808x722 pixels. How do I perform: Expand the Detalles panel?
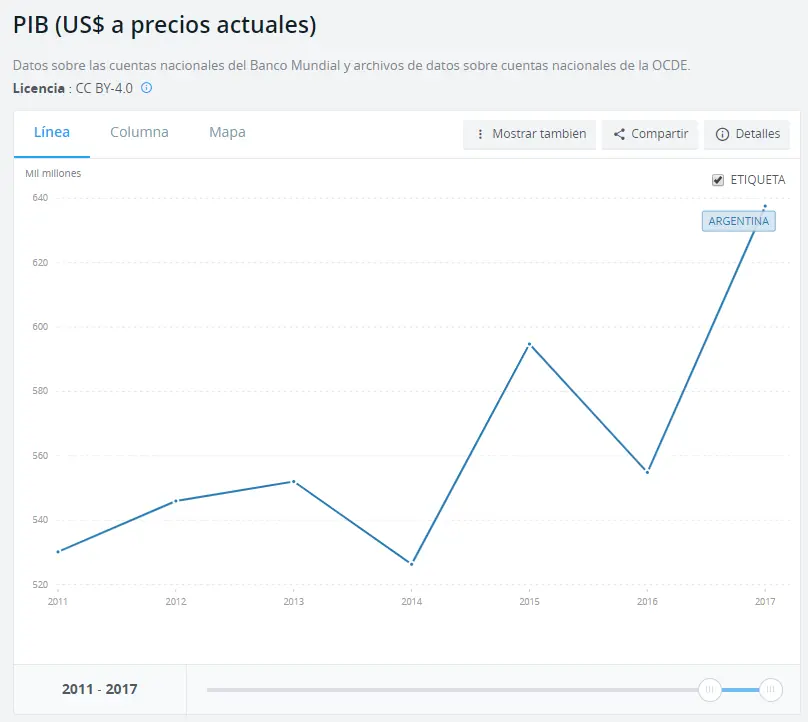click(x=746, y=134)
